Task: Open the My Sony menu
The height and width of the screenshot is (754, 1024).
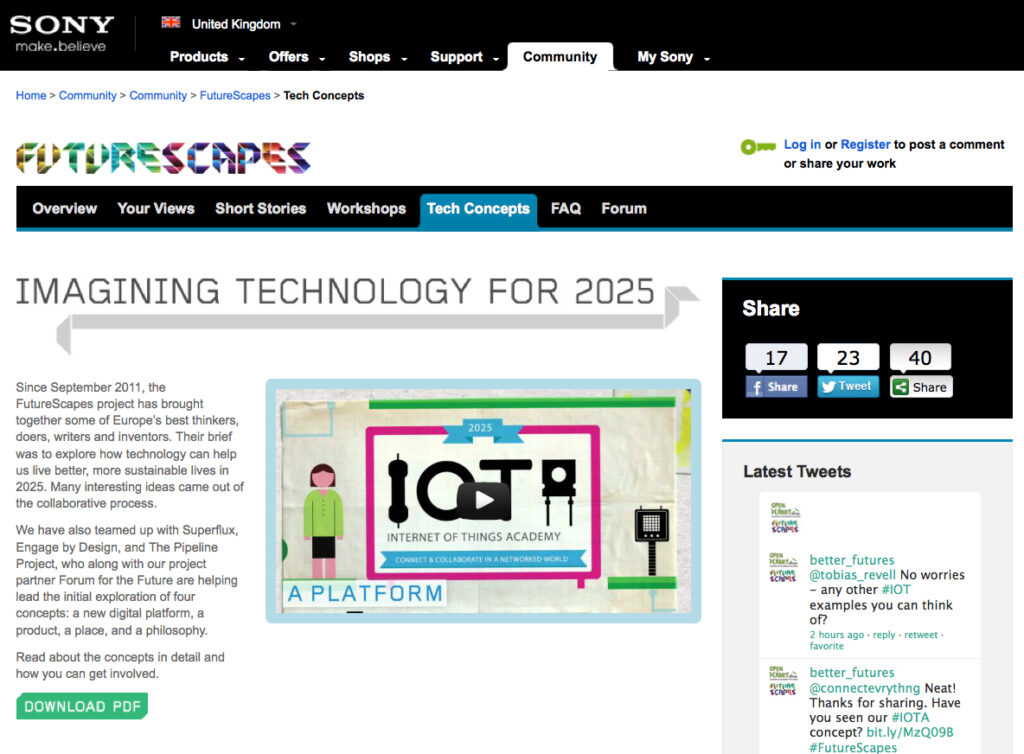Action: (x=665, y=57)
